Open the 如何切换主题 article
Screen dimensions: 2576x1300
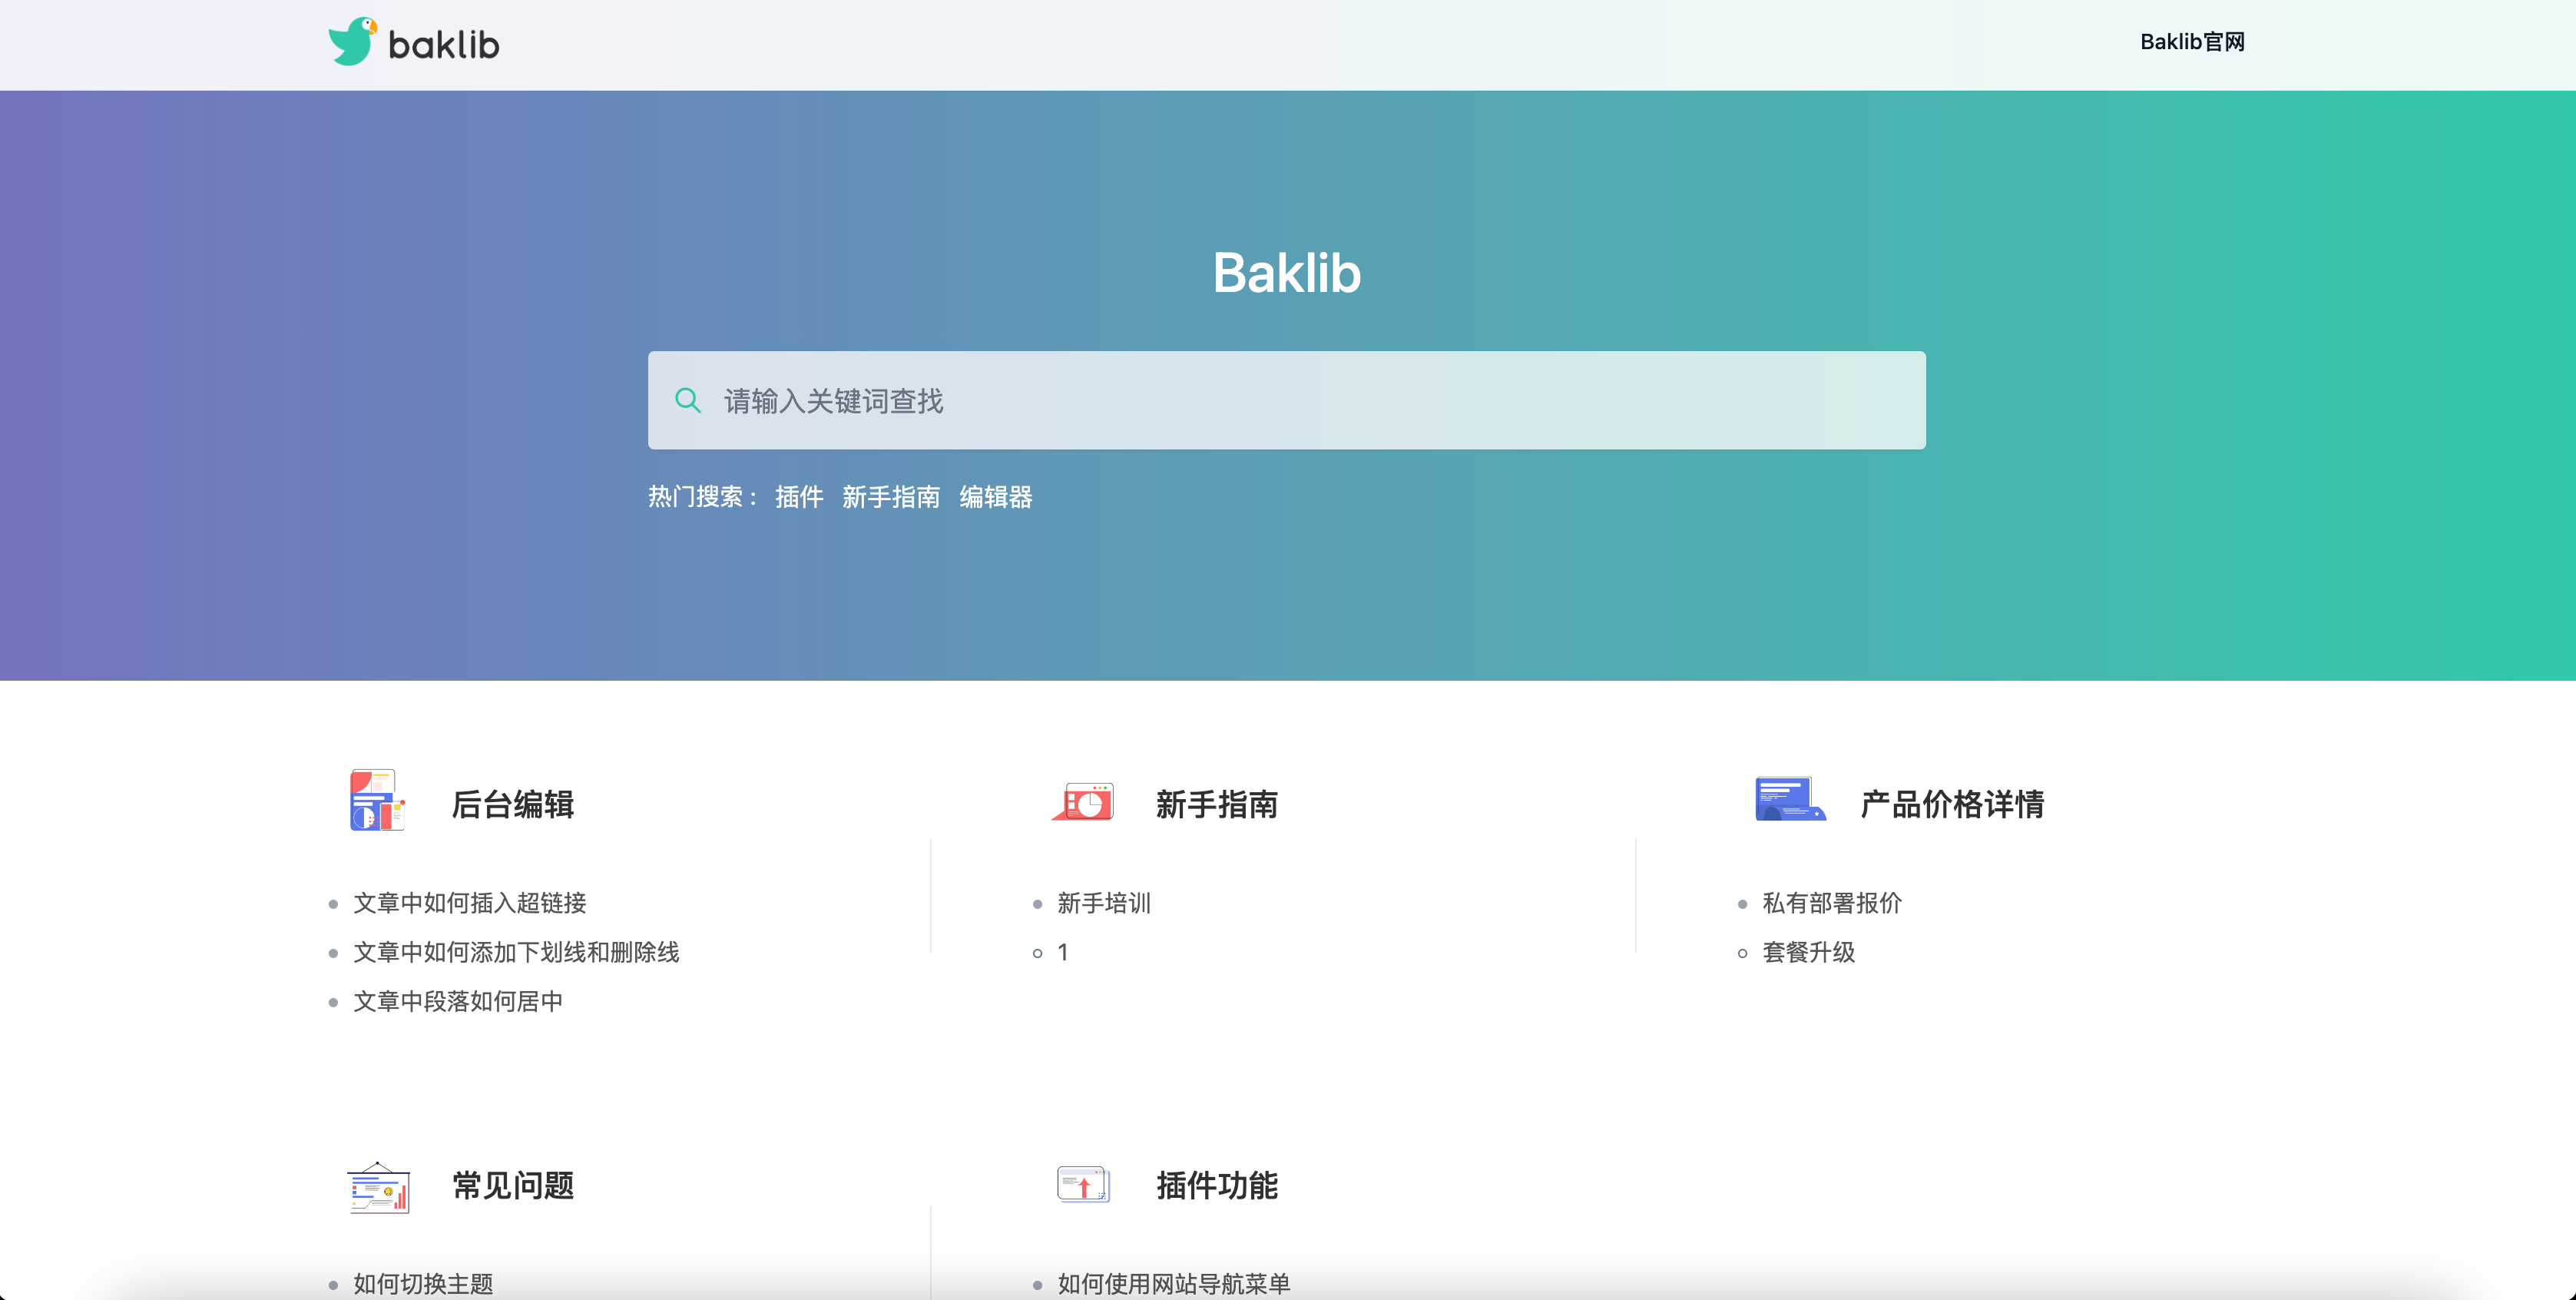point(423,1284)
